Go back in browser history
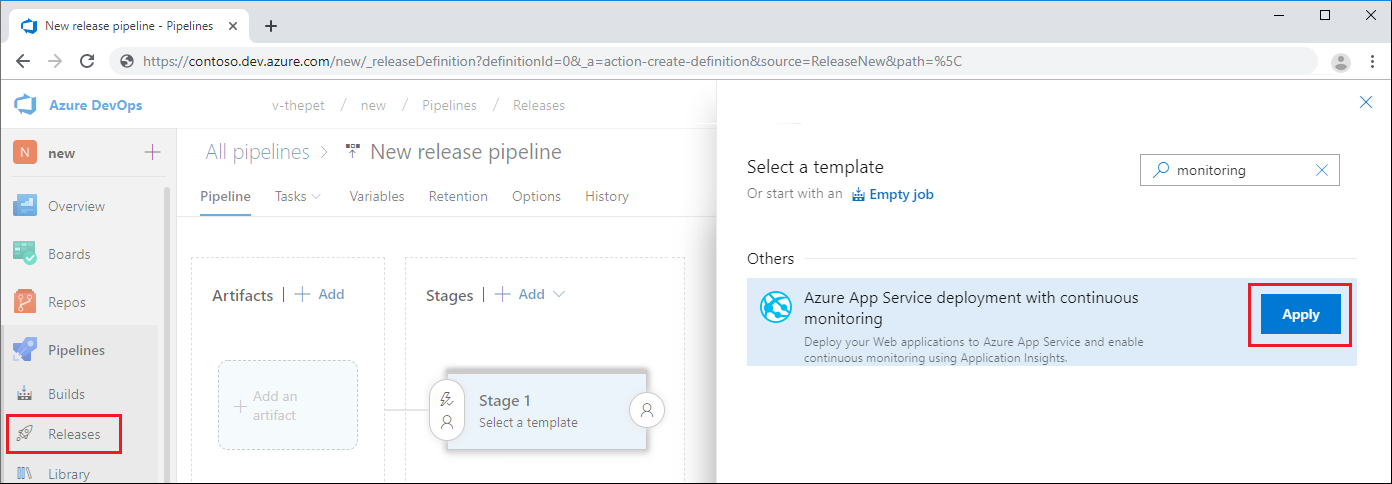The height and width of the screenshot is (484, 1392). (x=24, y=61)
